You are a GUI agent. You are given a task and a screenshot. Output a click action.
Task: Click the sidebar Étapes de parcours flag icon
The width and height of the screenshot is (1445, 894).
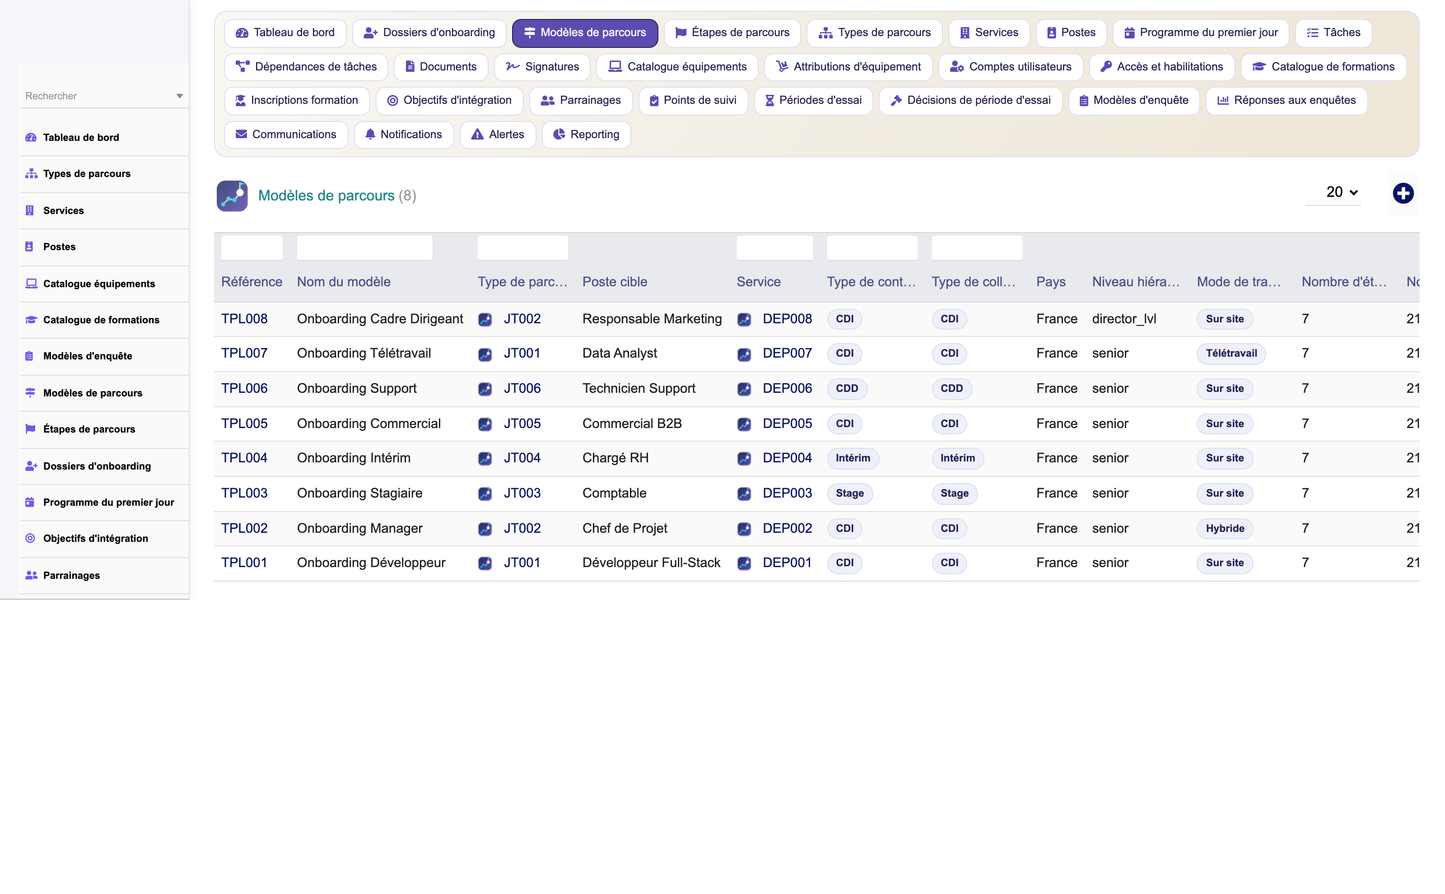tap(30, 429)
